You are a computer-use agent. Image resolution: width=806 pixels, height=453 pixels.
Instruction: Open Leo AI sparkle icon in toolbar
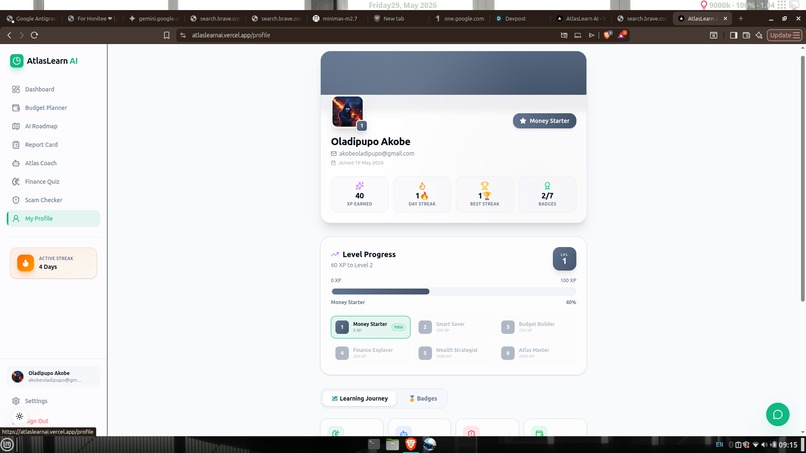(x=759, y=35)
